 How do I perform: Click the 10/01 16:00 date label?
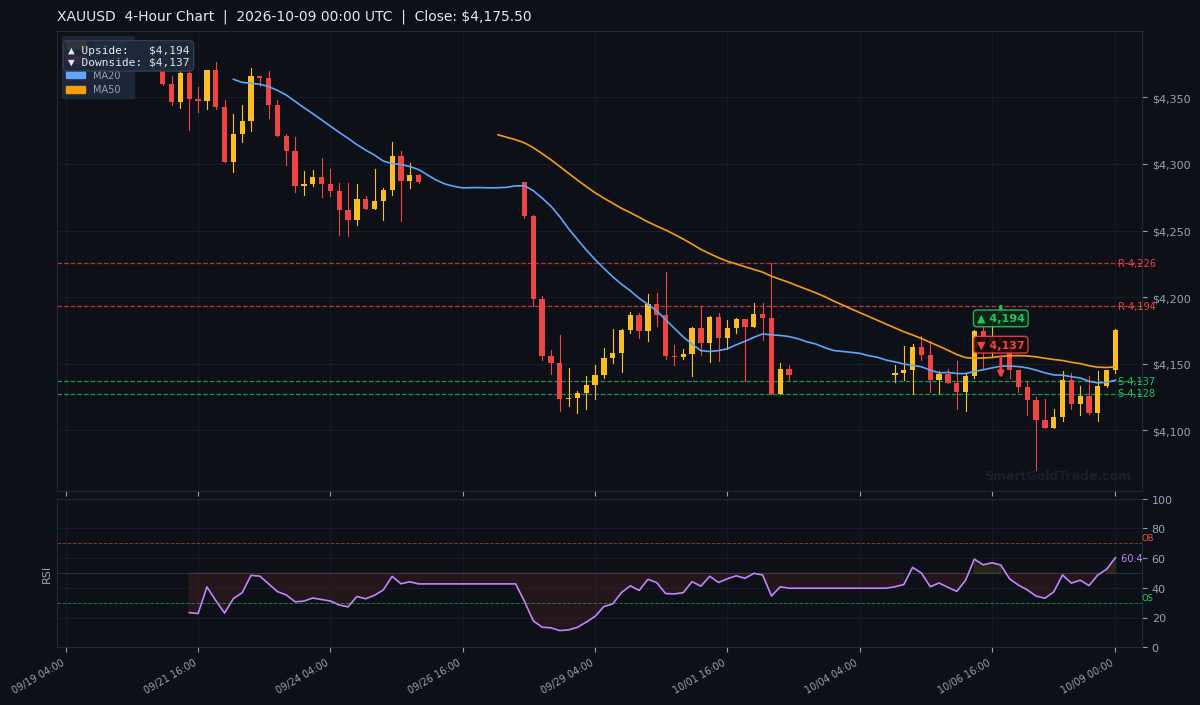(699, 675)
